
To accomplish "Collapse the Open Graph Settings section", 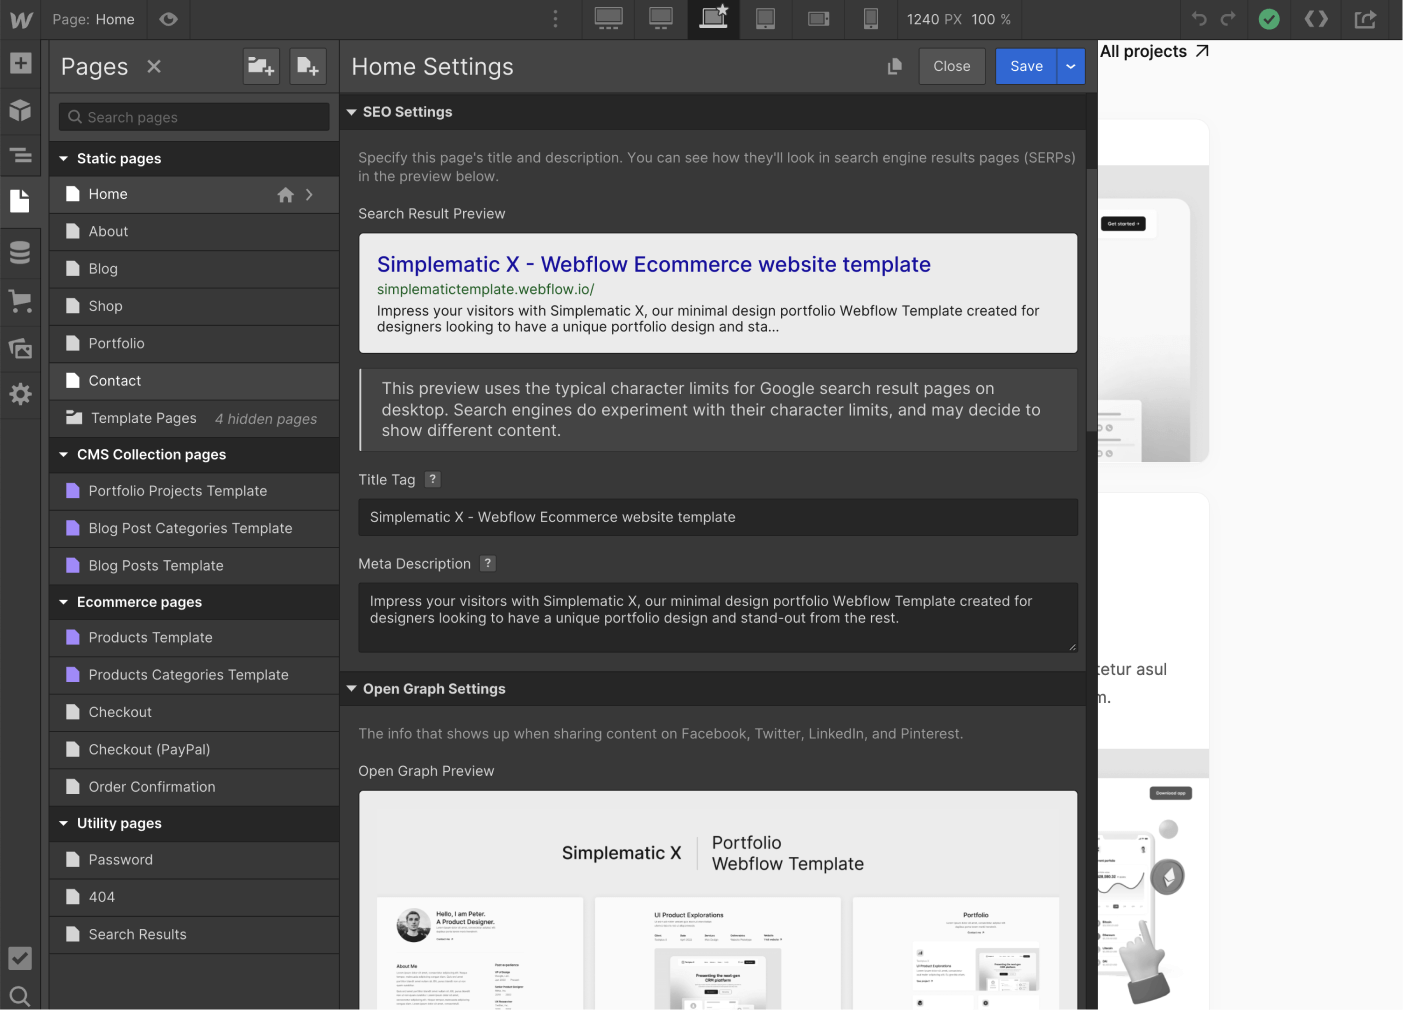I will pos(352,688).
